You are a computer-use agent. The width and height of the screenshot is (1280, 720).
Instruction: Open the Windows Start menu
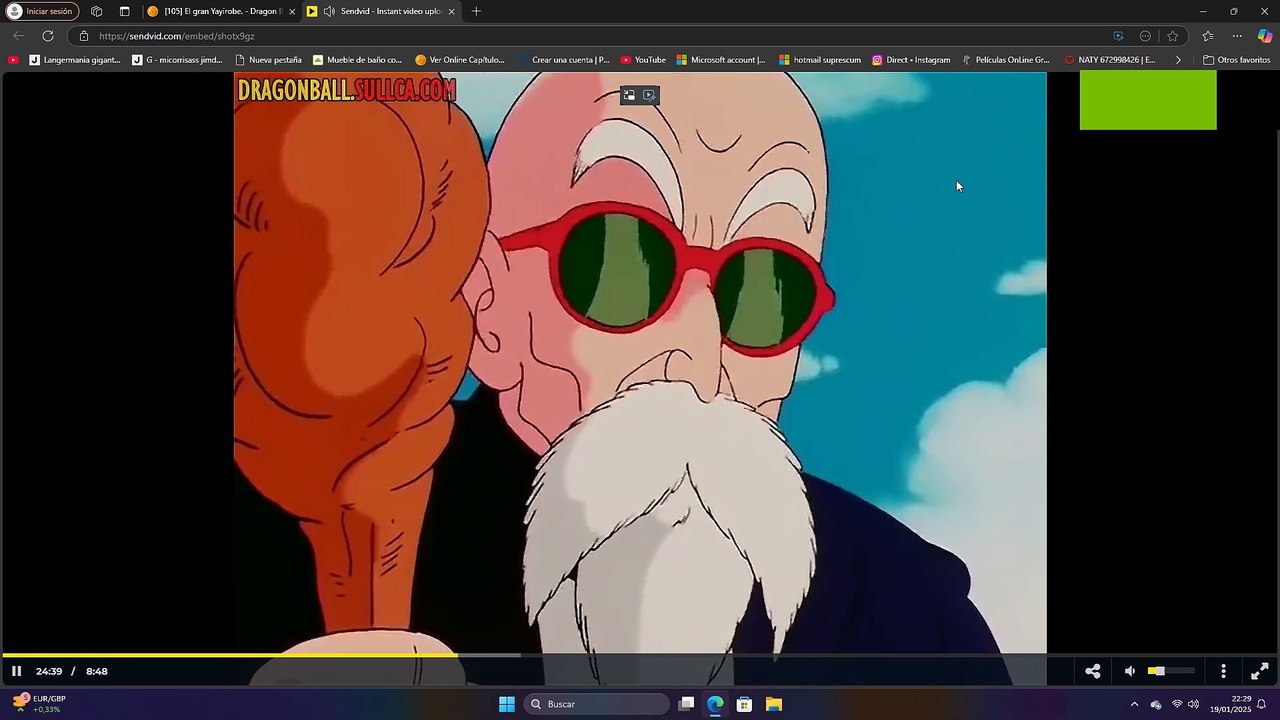506,704
